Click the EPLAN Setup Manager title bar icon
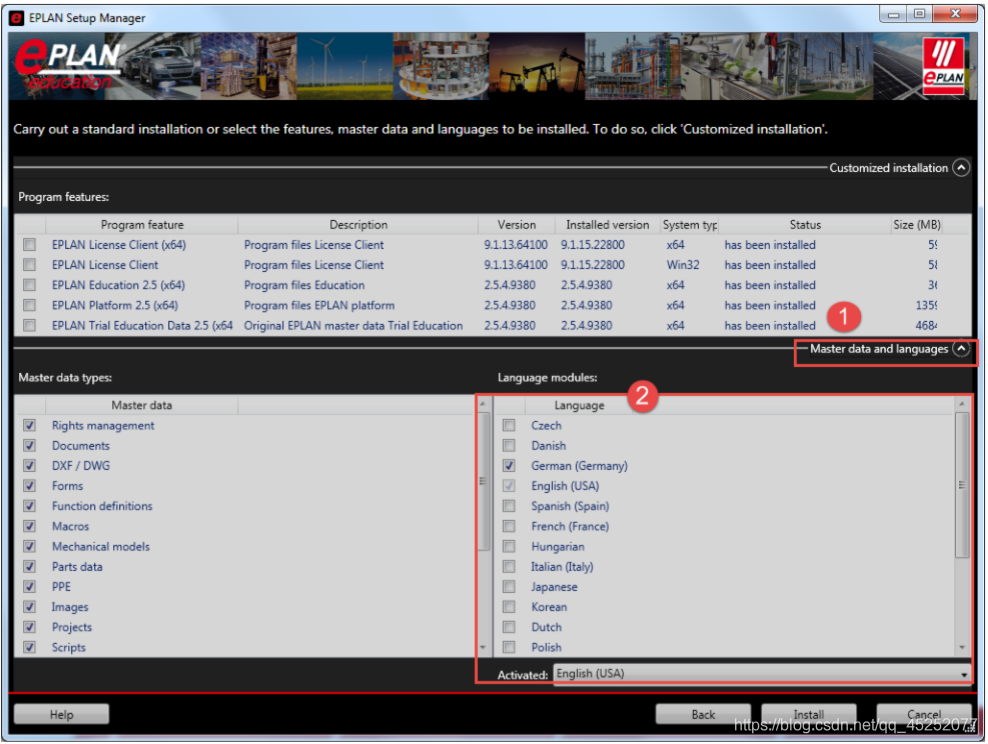This screenshot has width=988, height=744. [16, 17]
